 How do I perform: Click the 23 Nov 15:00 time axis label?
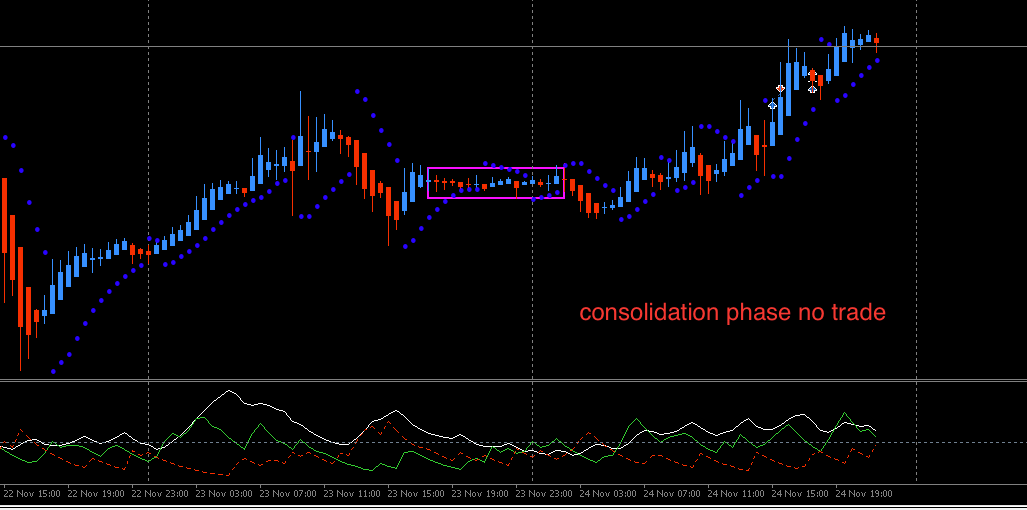pyautogui.click(x=416, y=493)
